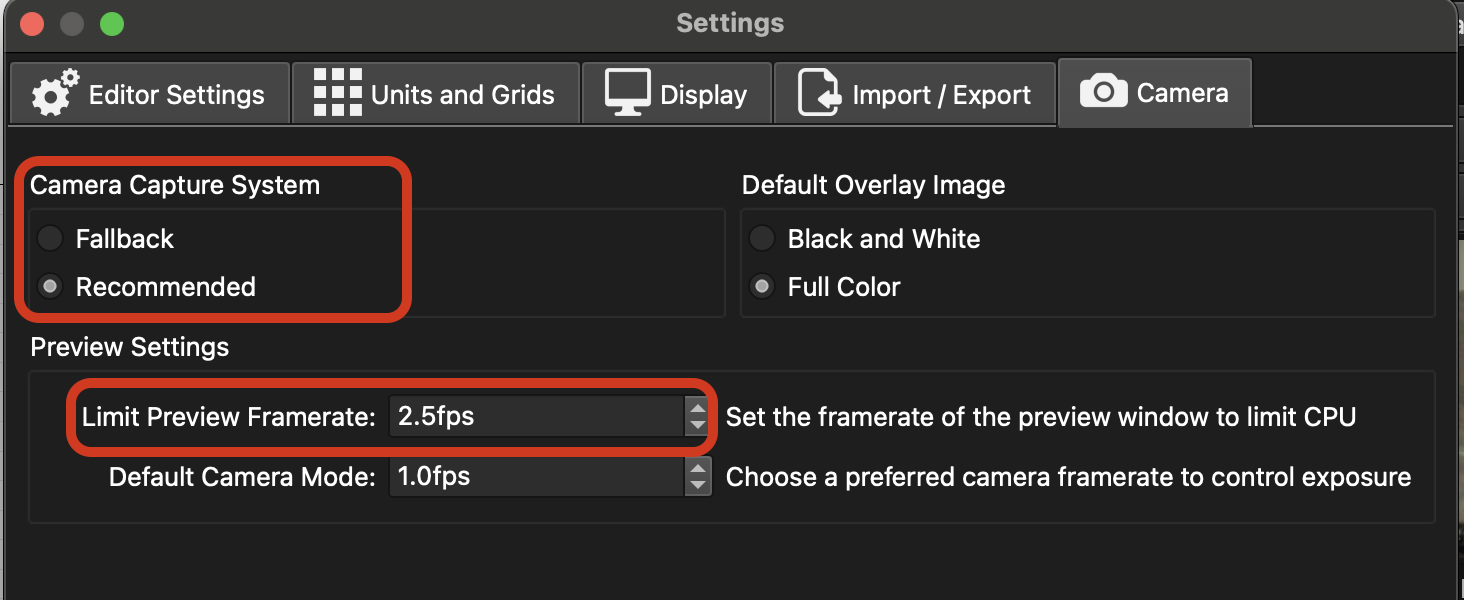This screenshot has height=600, width=1464.
Task: Decrease Default Camera Mode with down arrow
Action: tap(697, 486)
